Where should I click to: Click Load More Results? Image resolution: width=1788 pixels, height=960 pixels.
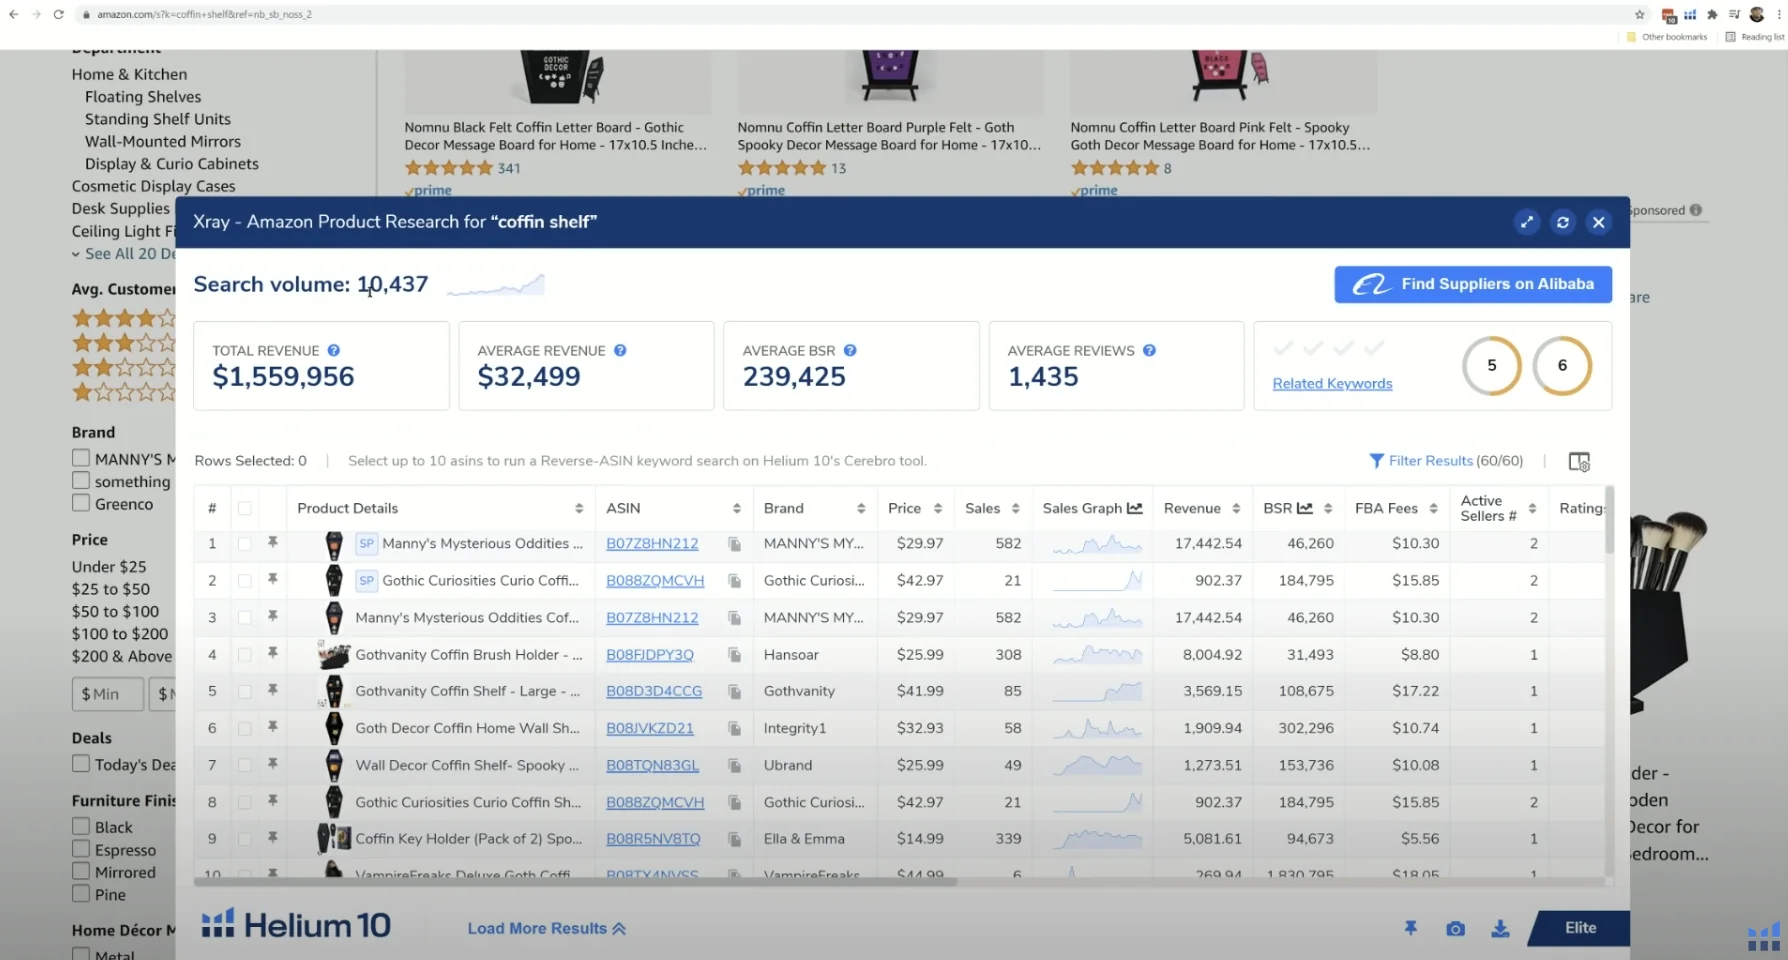click(x=546, y=928)
